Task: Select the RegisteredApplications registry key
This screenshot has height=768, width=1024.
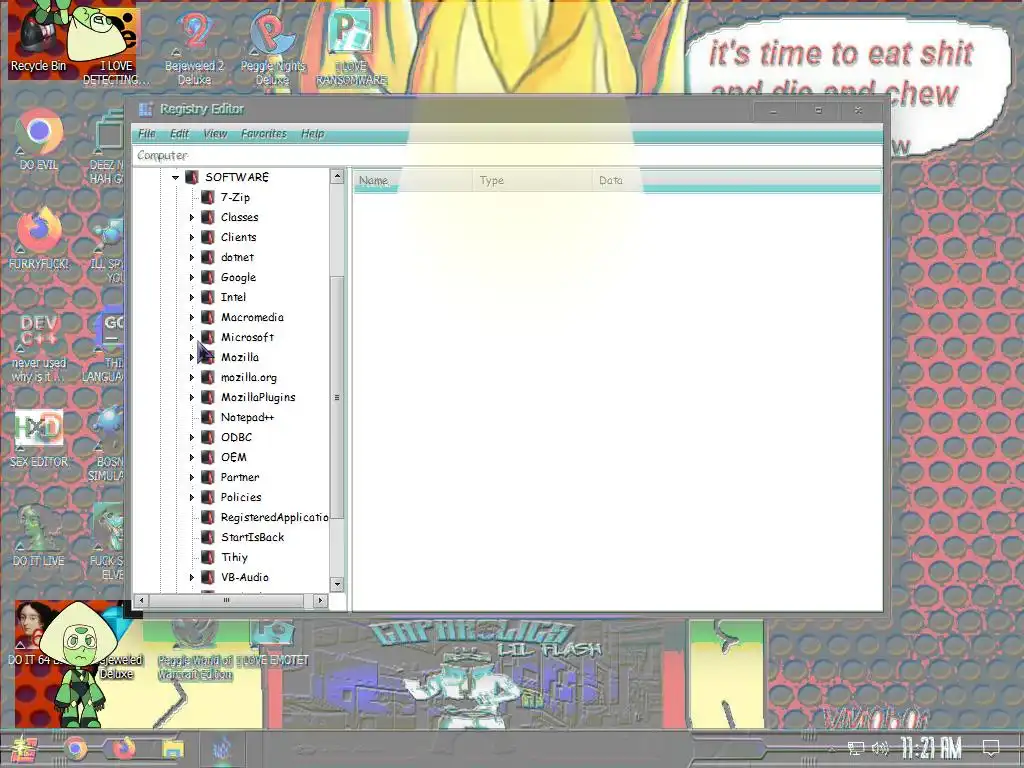Action: click(x=274, y=517)
